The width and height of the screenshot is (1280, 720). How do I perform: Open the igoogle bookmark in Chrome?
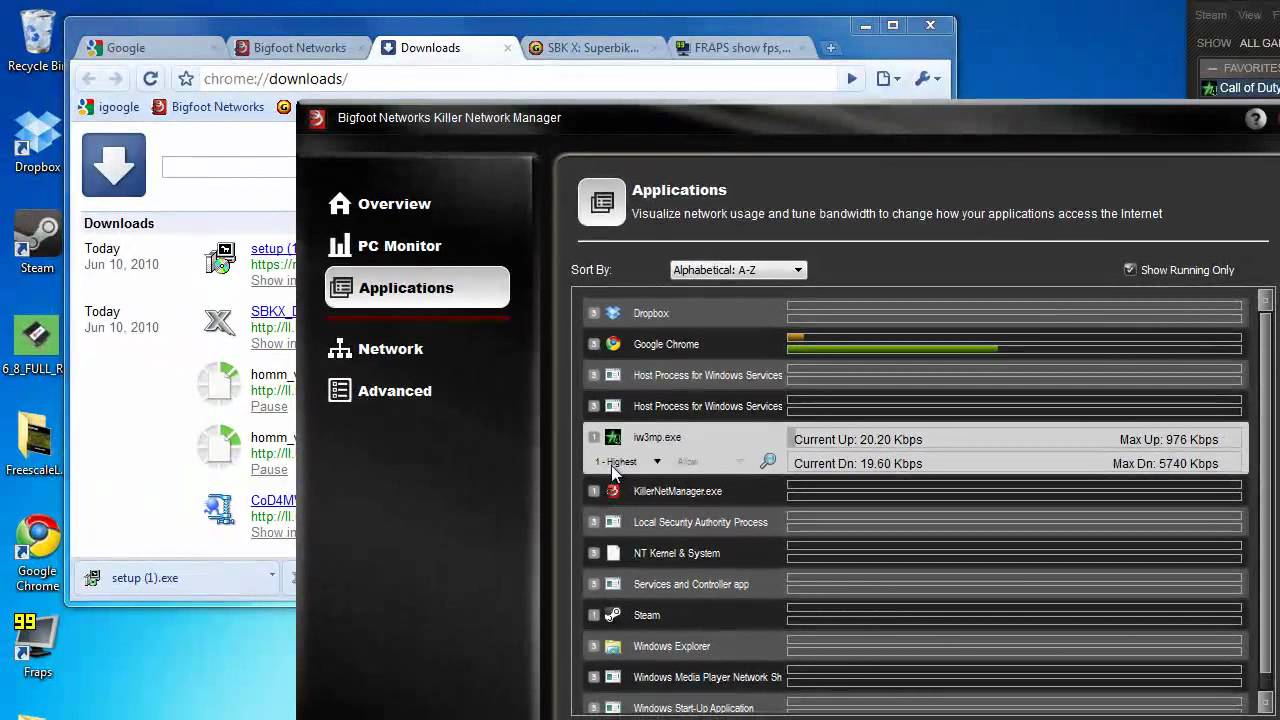click(109, 107)
